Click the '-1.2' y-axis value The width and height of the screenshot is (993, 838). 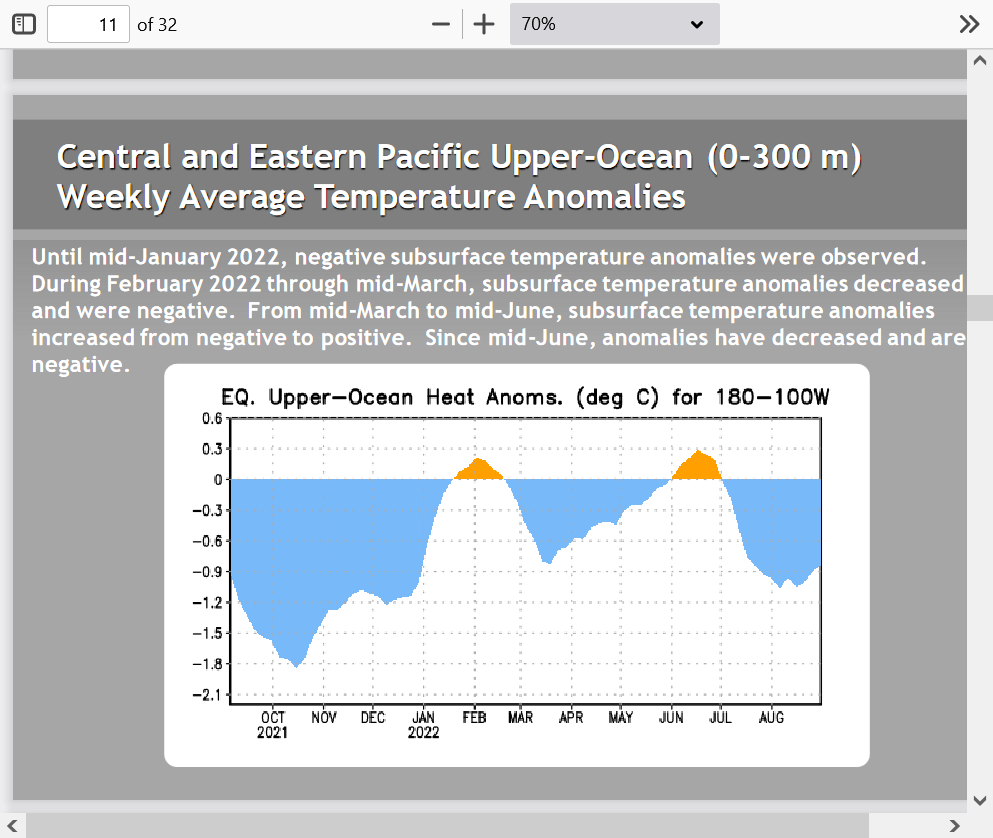pos(208,602)
